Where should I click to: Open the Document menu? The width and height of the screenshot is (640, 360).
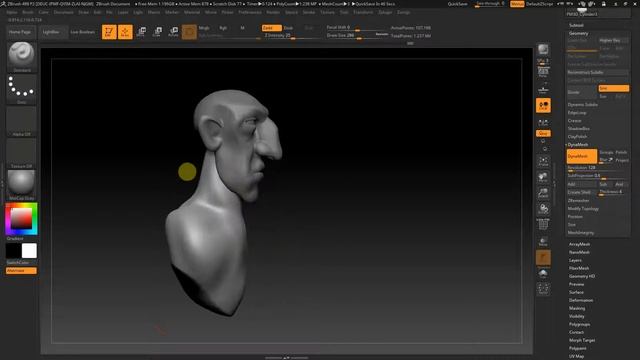point(63,12)
